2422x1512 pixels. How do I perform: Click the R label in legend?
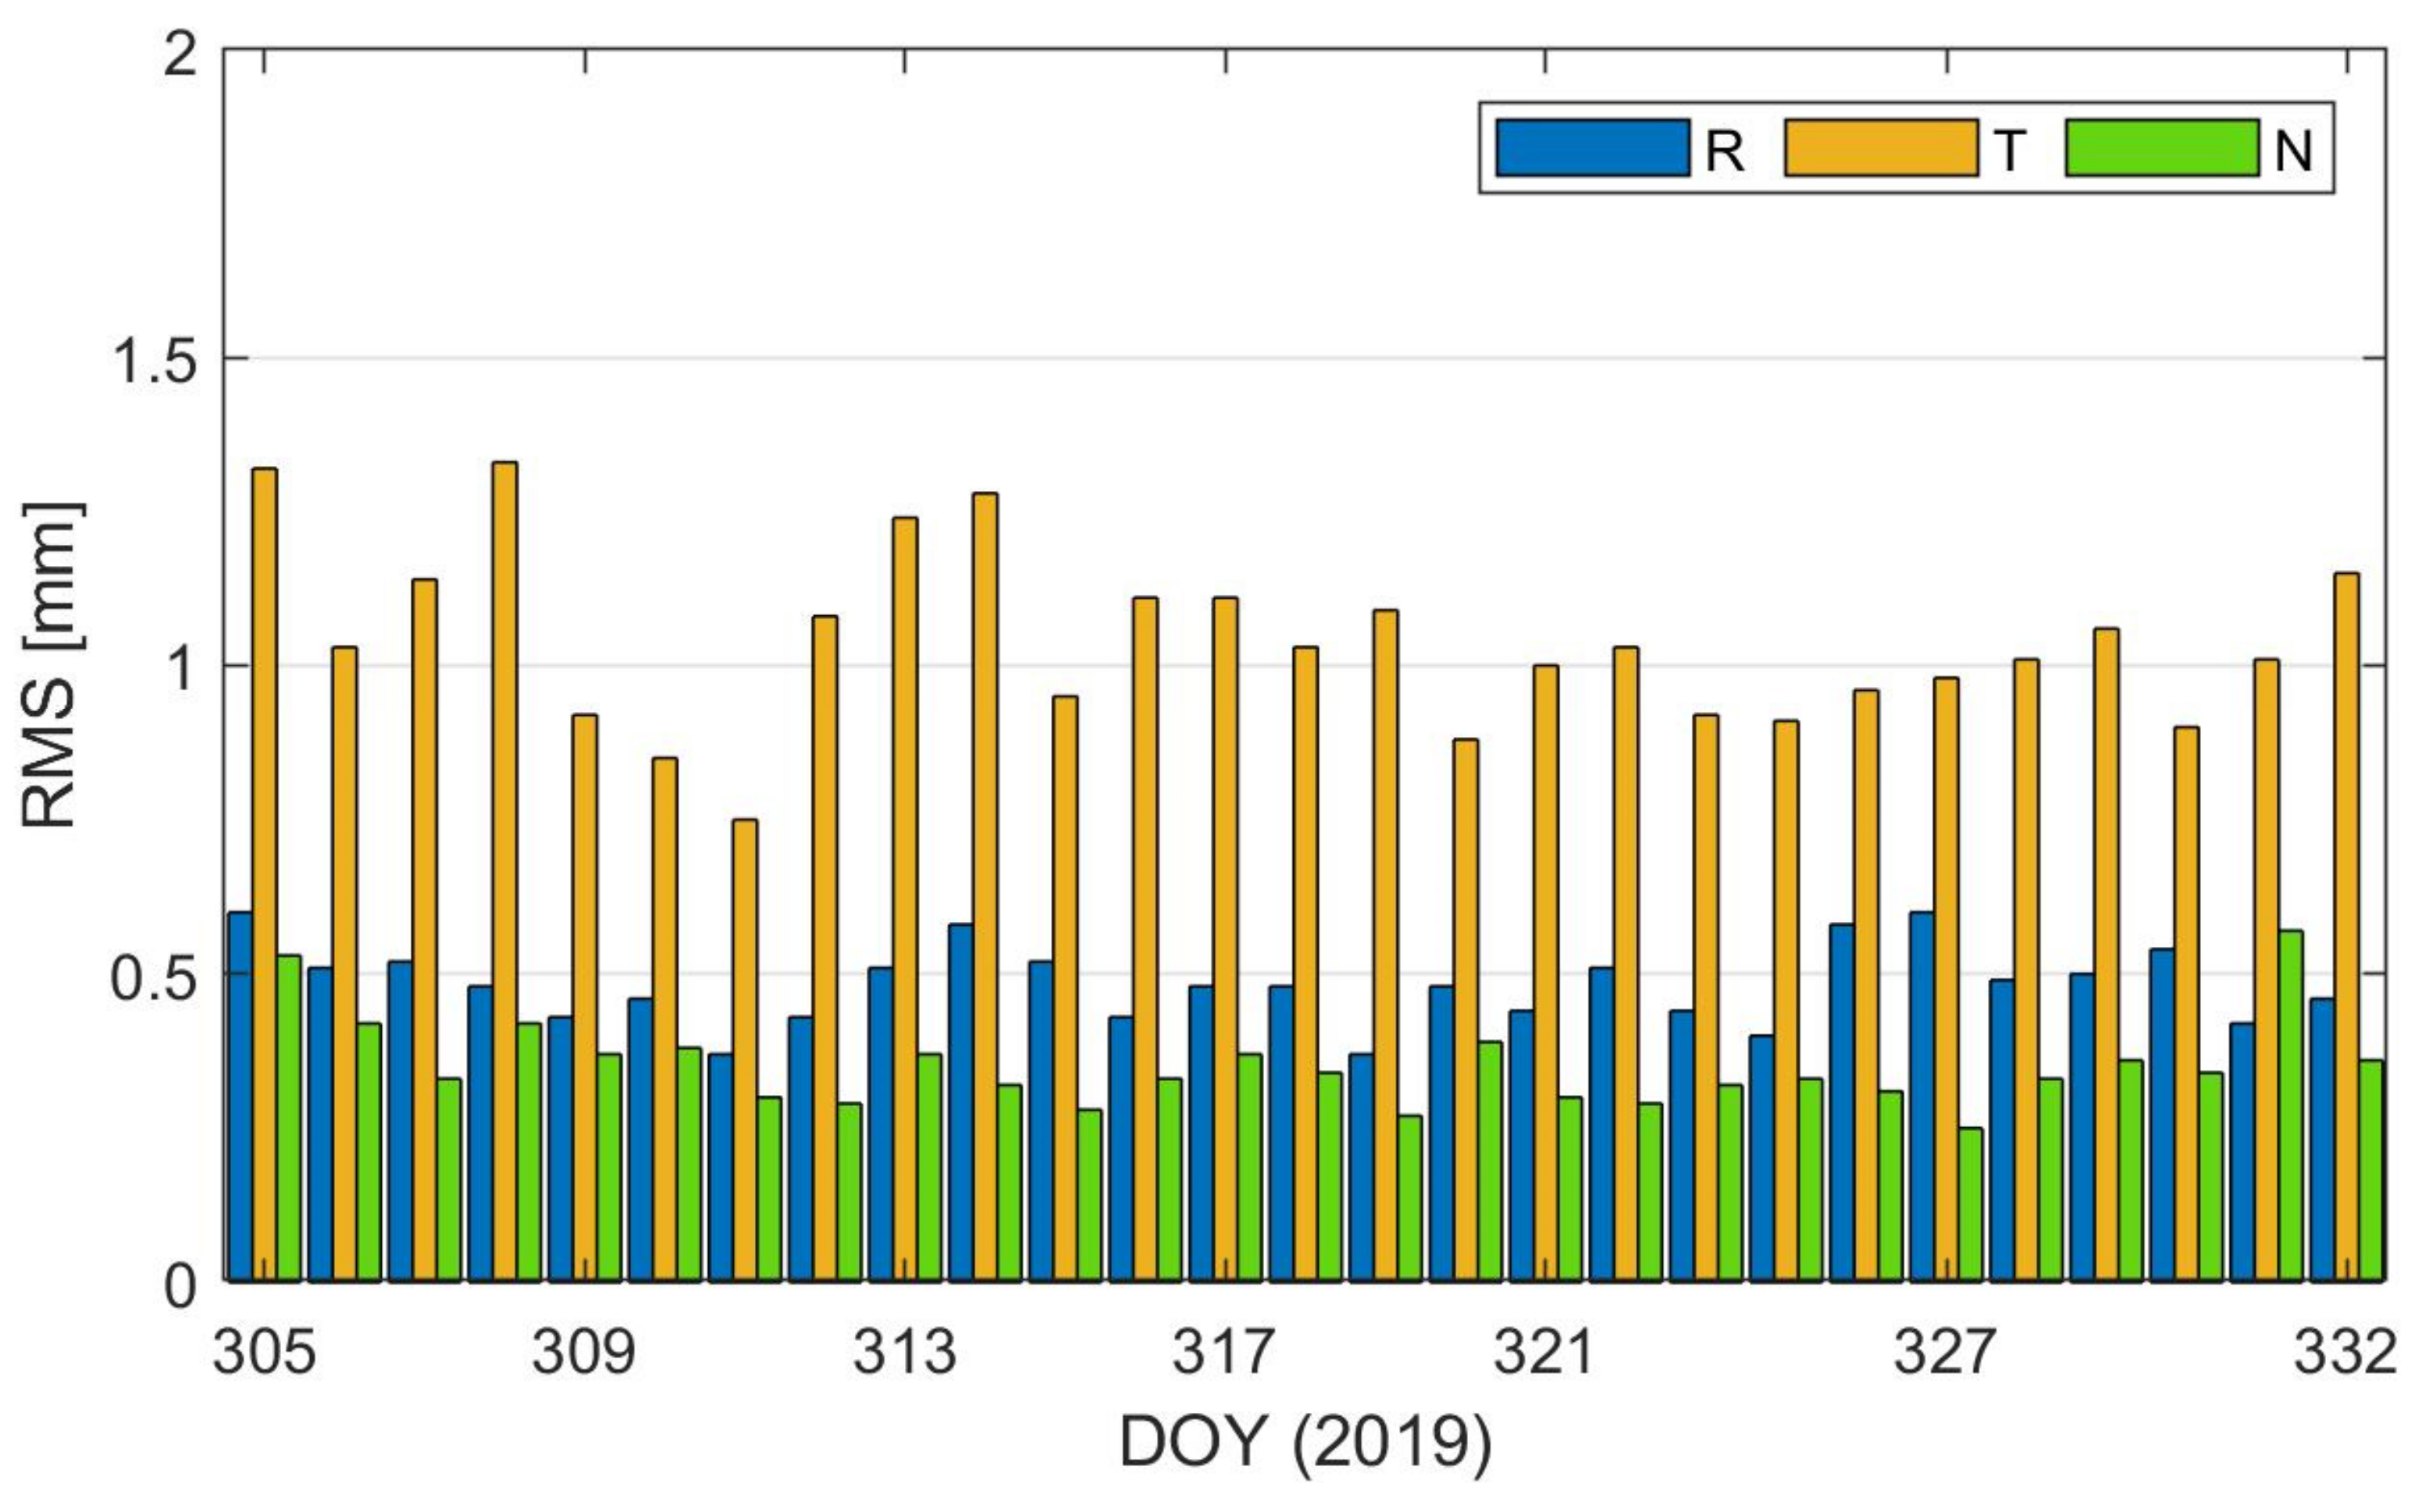coord(1725,151)
